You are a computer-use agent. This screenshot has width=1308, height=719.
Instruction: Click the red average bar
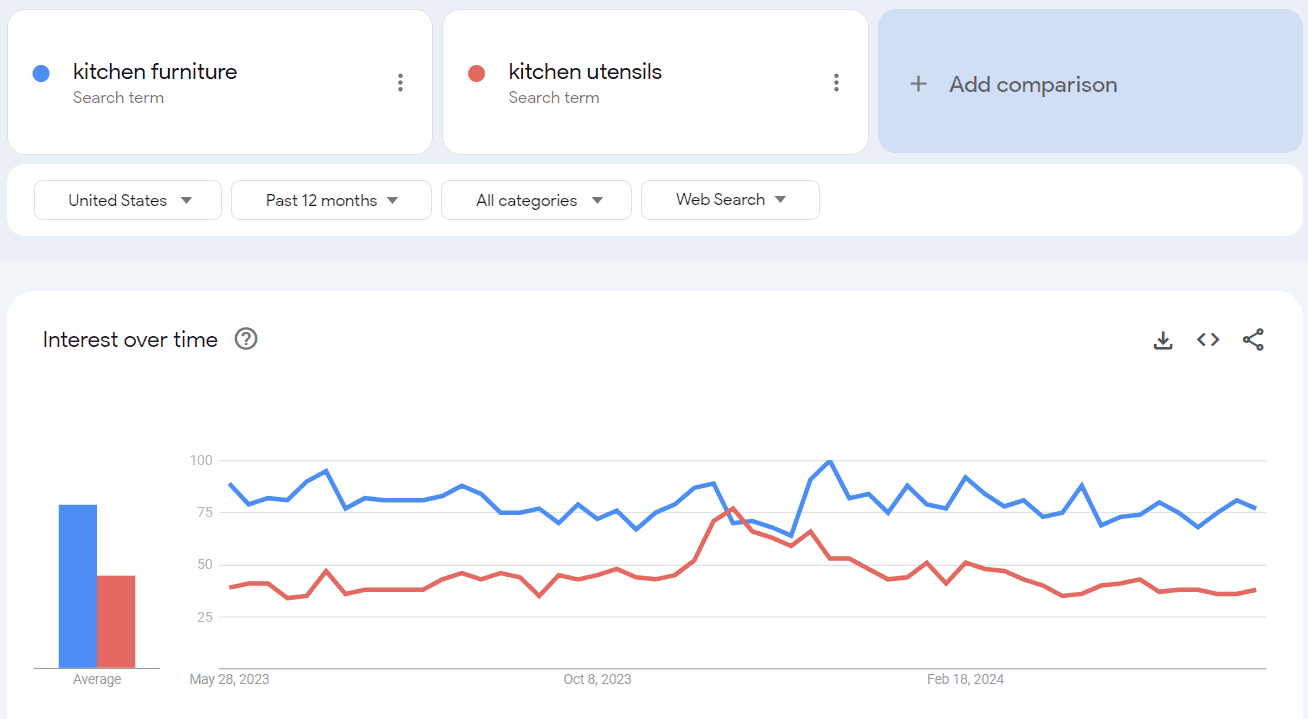(x=116, y=622)
